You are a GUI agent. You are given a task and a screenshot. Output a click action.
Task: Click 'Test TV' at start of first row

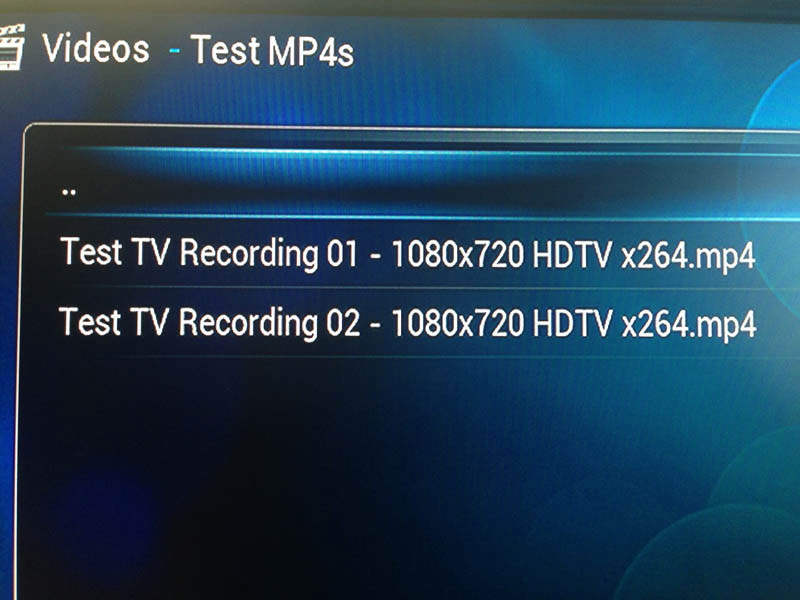click(x=114, y=251)
